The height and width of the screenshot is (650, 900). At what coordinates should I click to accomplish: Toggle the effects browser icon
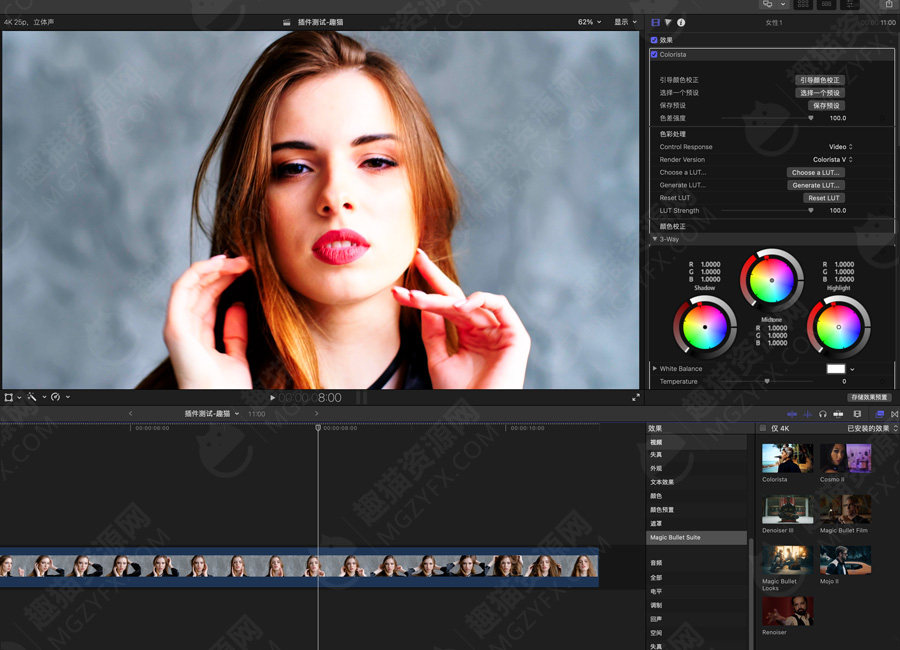[x=880, y=414]
